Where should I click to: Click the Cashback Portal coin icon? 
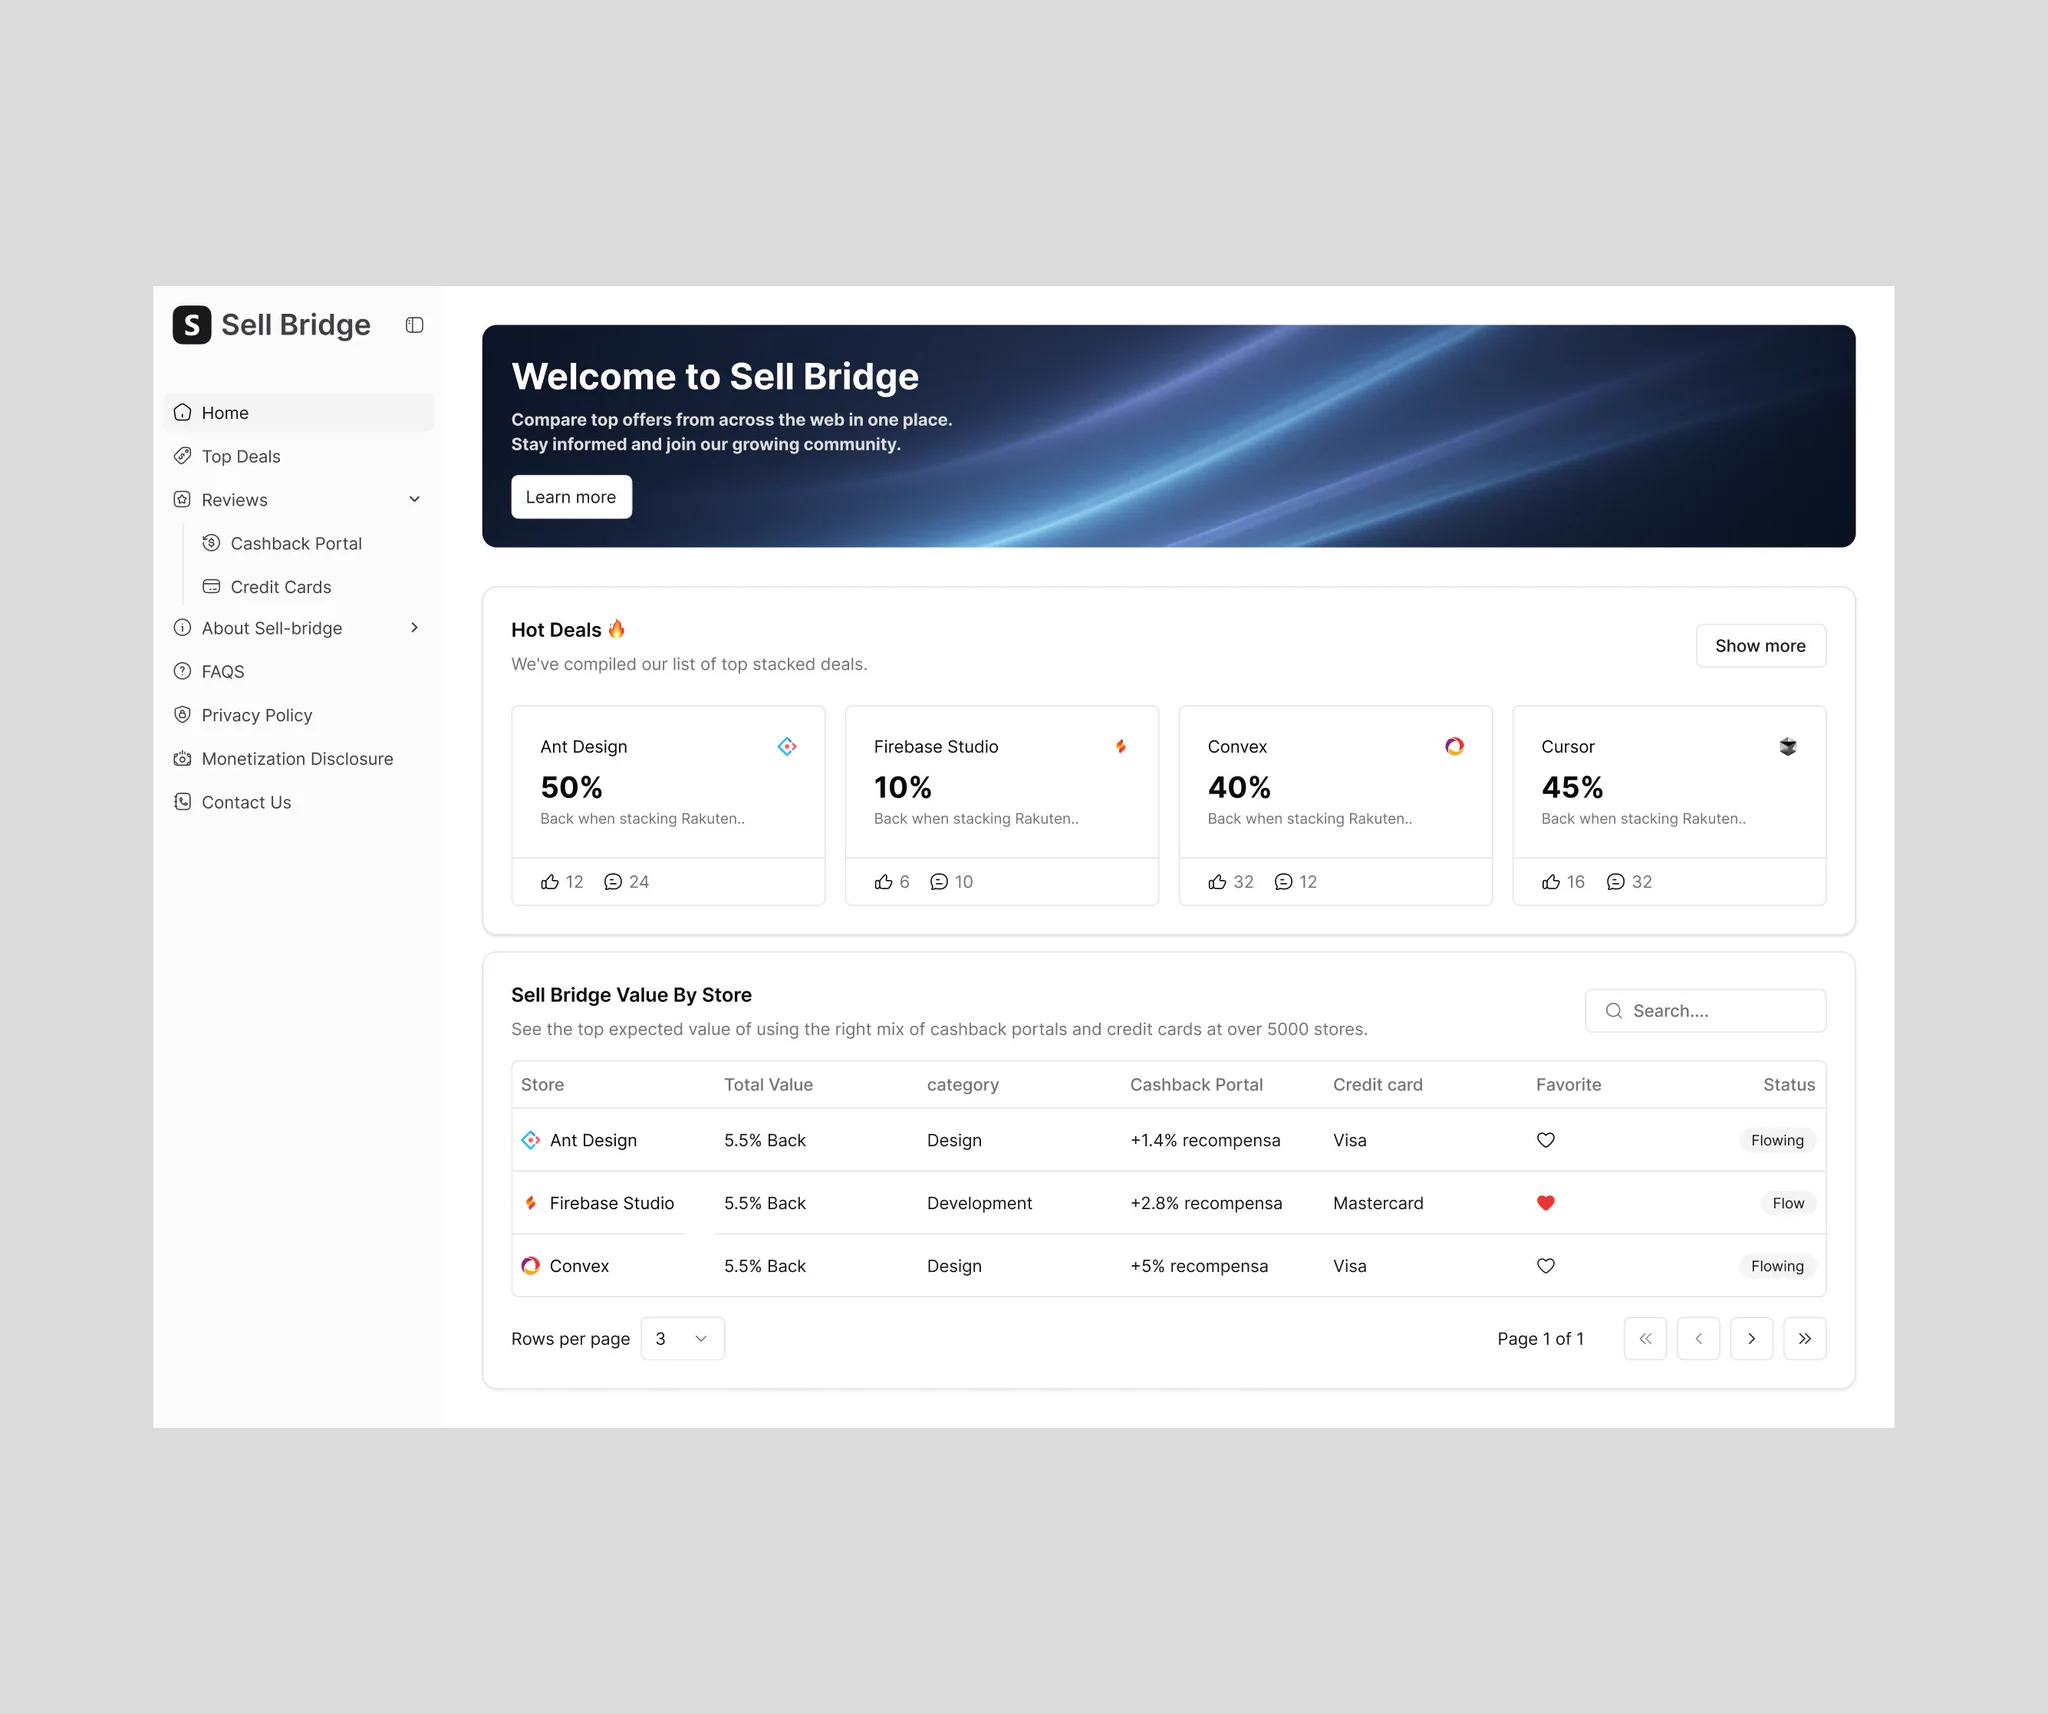tap(211, 543)
